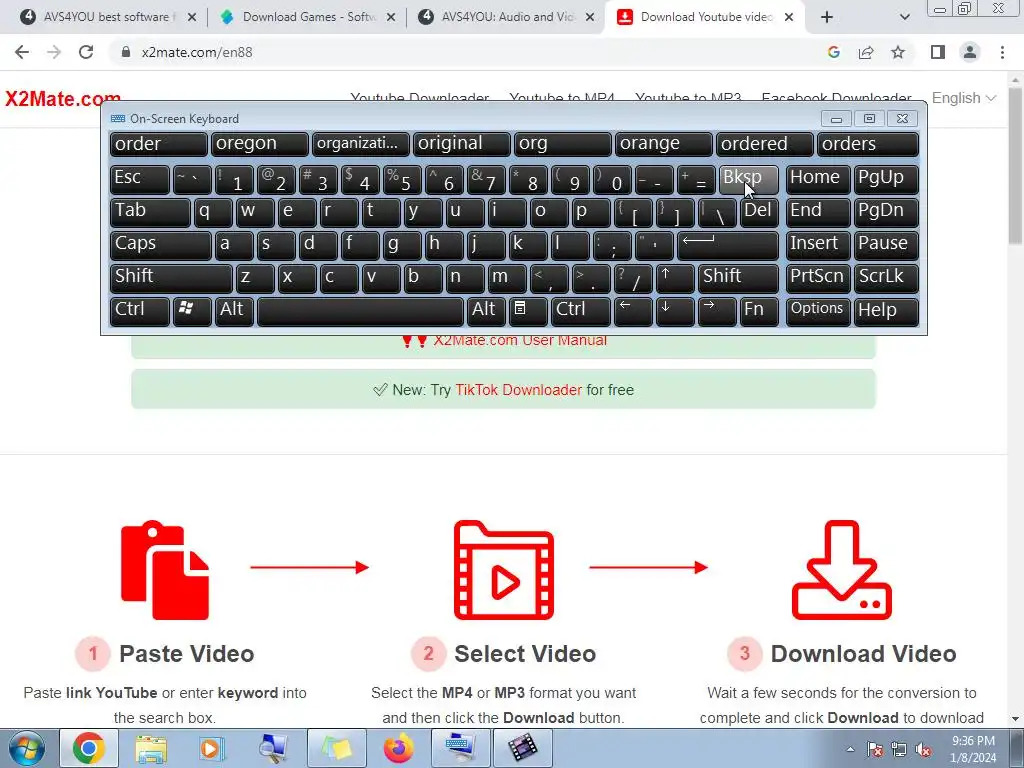Click the browser back arrow
This screenshot has width=1024, height=768.
[x=22, y=52]
